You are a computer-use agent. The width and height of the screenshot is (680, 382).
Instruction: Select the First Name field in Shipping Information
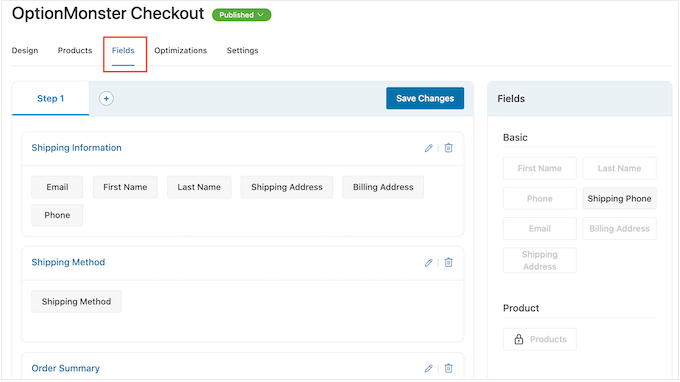(125, 187)
